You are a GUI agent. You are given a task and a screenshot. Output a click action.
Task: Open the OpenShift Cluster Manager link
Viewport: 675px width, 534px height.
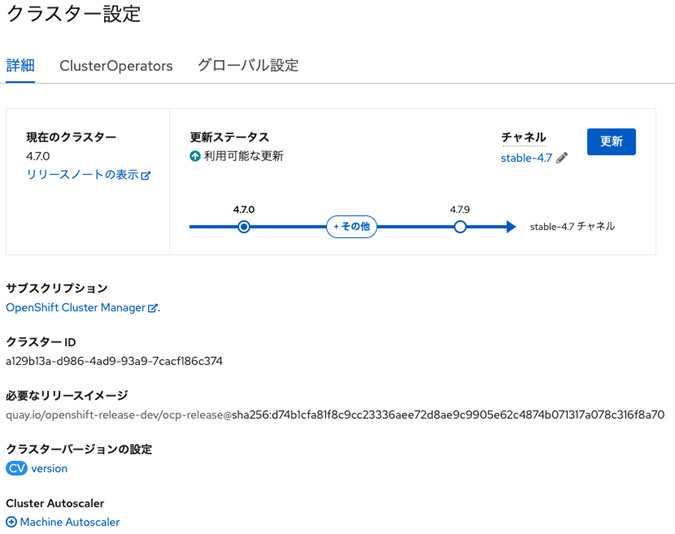(75, 308)
